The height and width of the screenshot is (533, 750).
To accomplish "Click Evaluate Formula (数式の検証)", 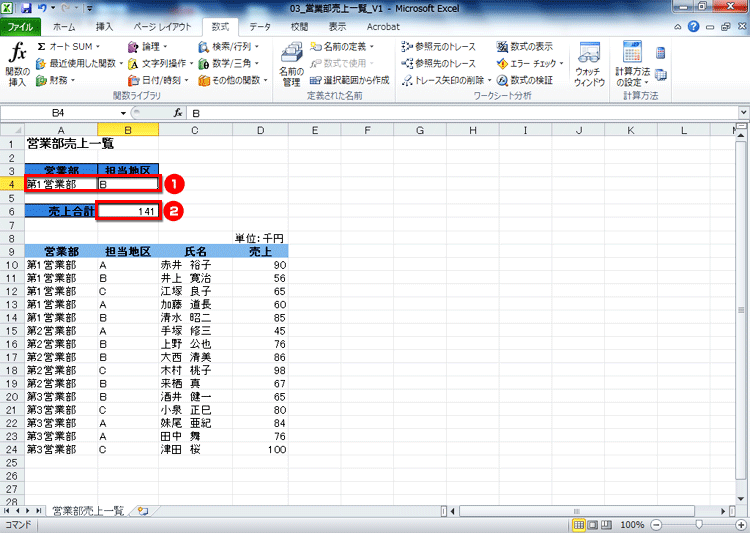I will [x=525, y=80].
